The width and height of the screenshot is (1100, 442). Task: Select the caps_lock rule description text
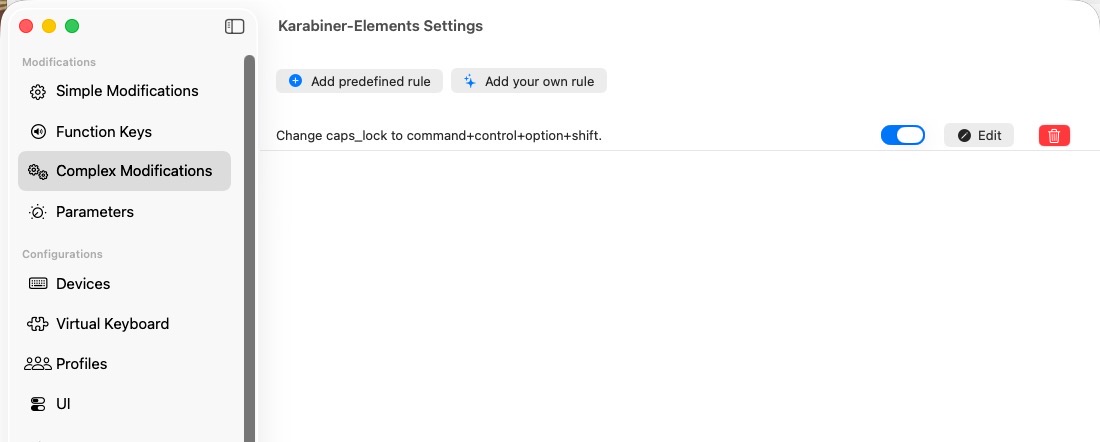point(439,135)
